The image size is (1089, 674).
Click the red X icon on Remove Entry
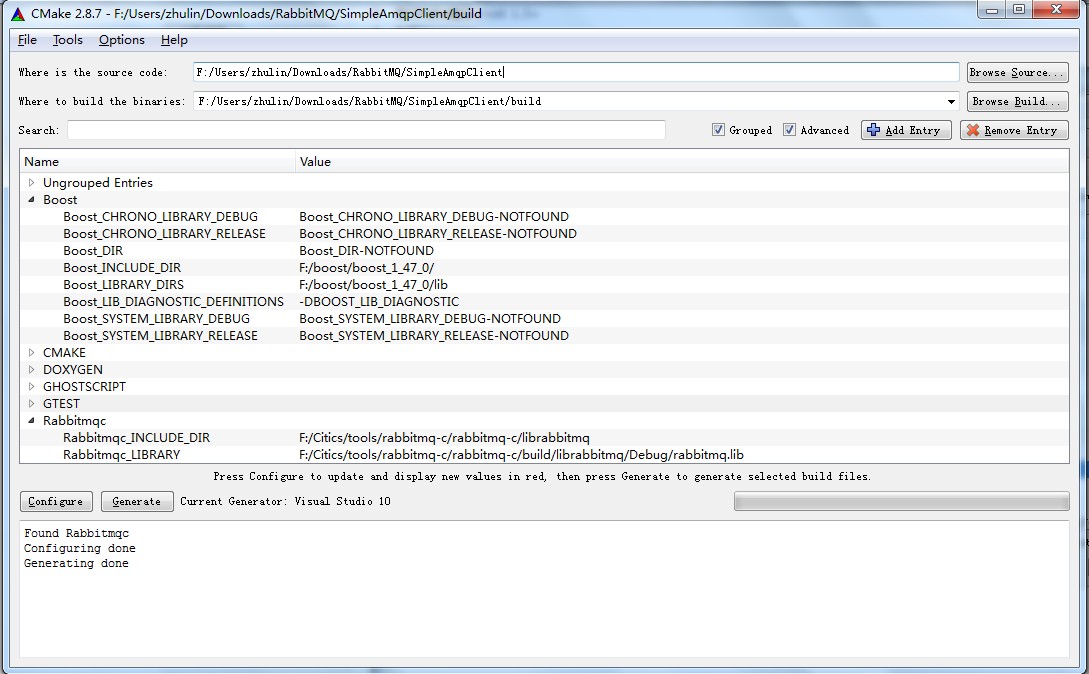tap(973, 130)
